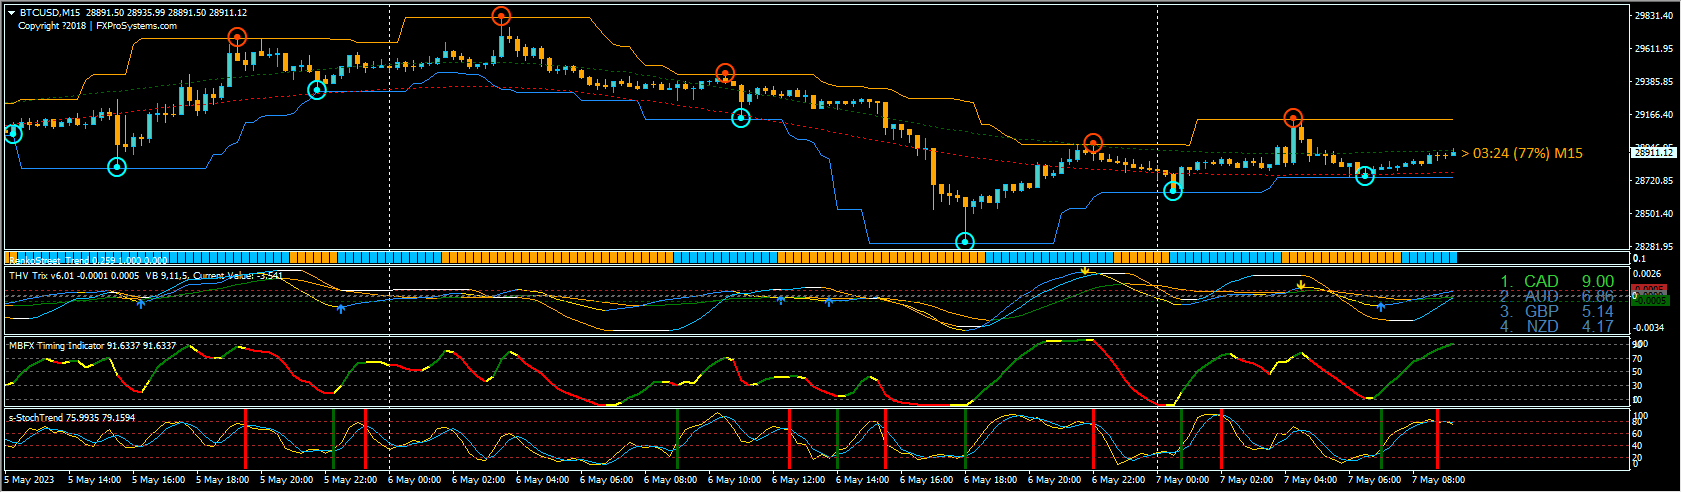
Task: Click the rightmost red line in s-StochTrend
Action: [1437, 438]
